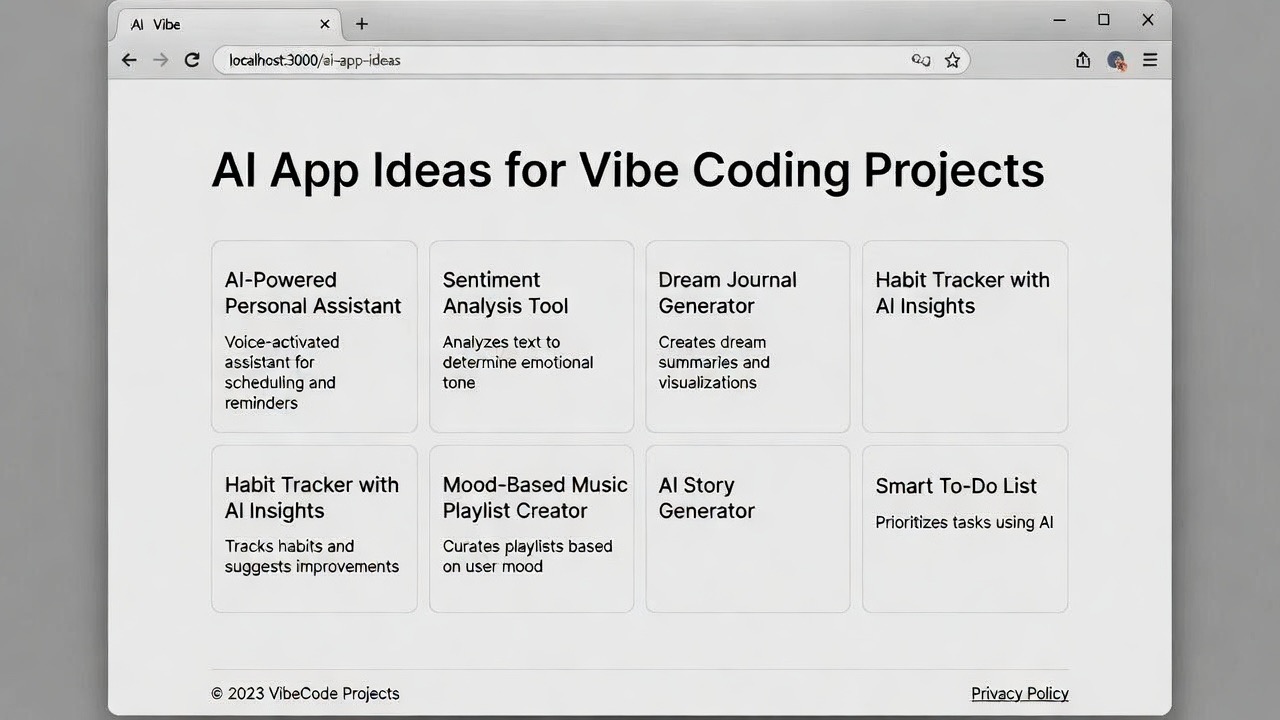
Task: Click the browser forward arrow
Action: [161, 60]
